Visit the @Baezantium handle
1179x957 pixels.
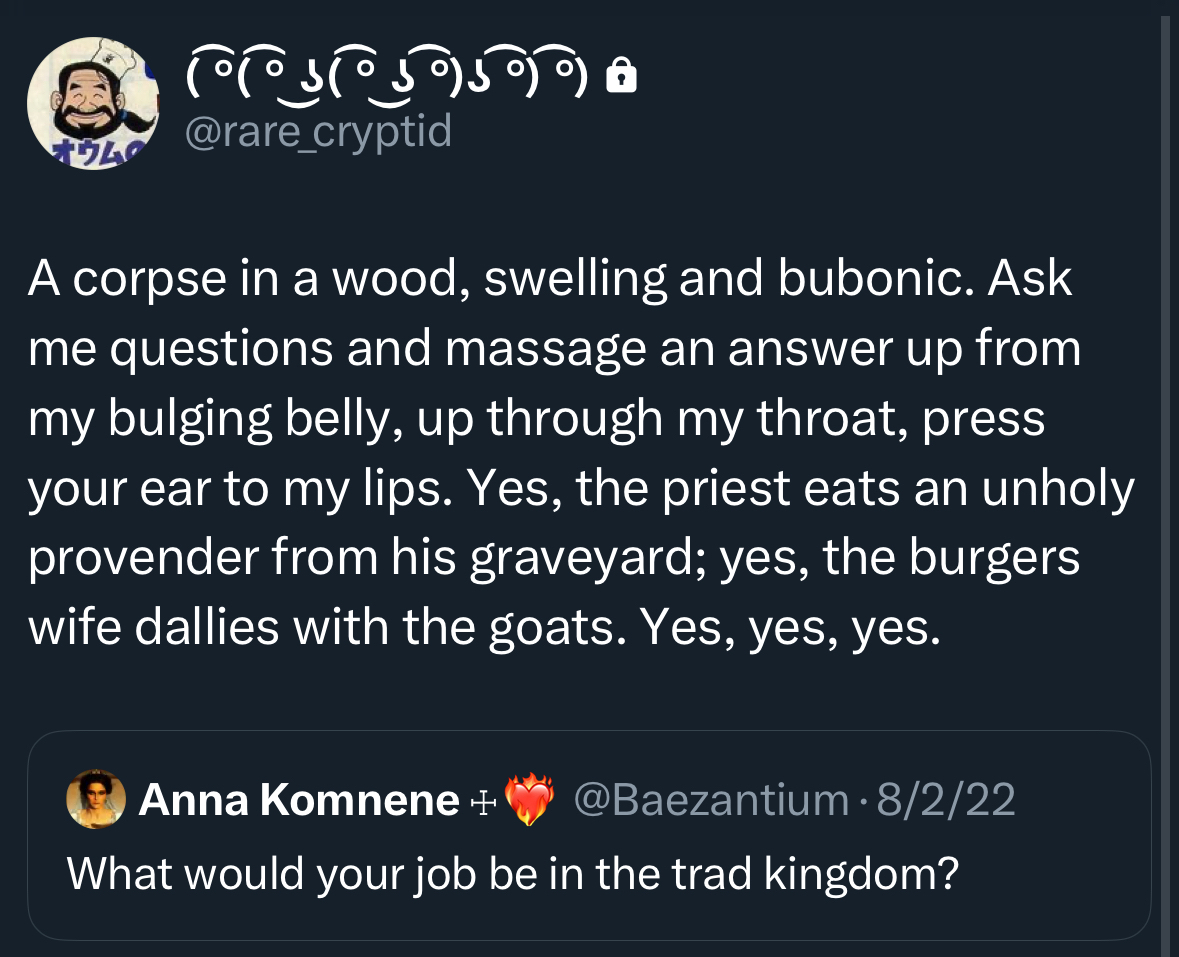(x=710, y=800)
